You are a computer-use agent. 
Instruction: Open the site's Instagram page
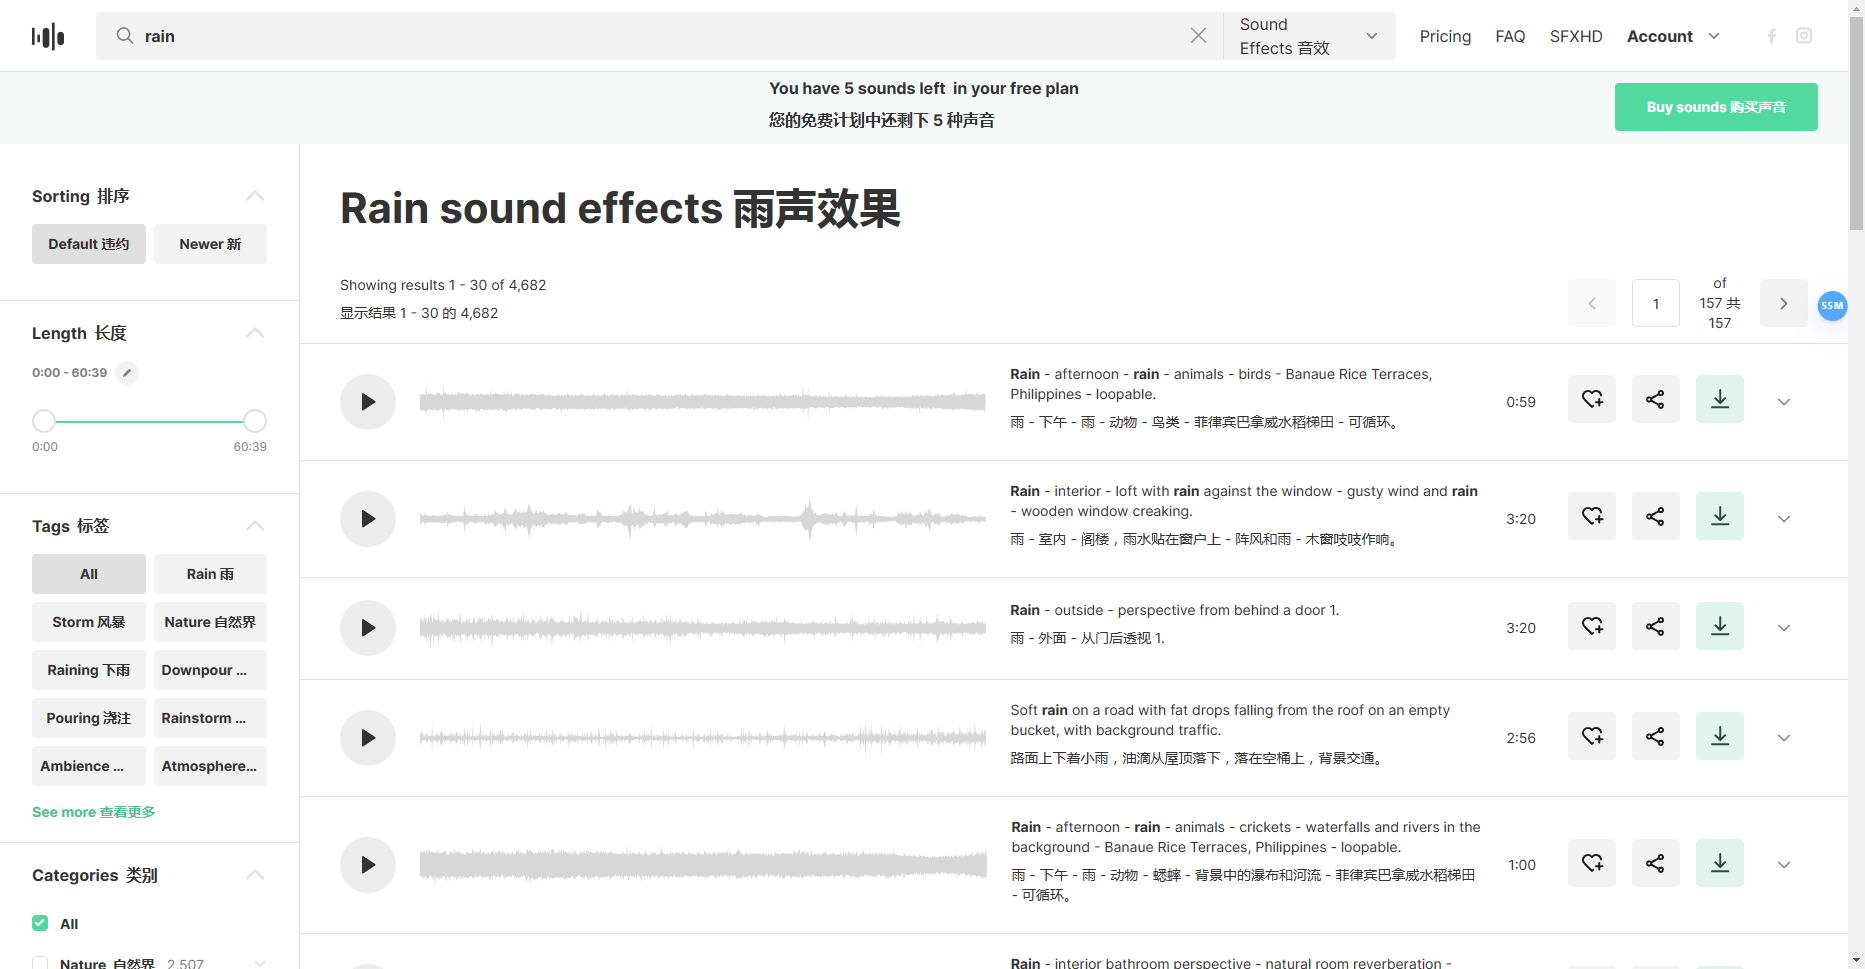click(x=1804, y=35)
